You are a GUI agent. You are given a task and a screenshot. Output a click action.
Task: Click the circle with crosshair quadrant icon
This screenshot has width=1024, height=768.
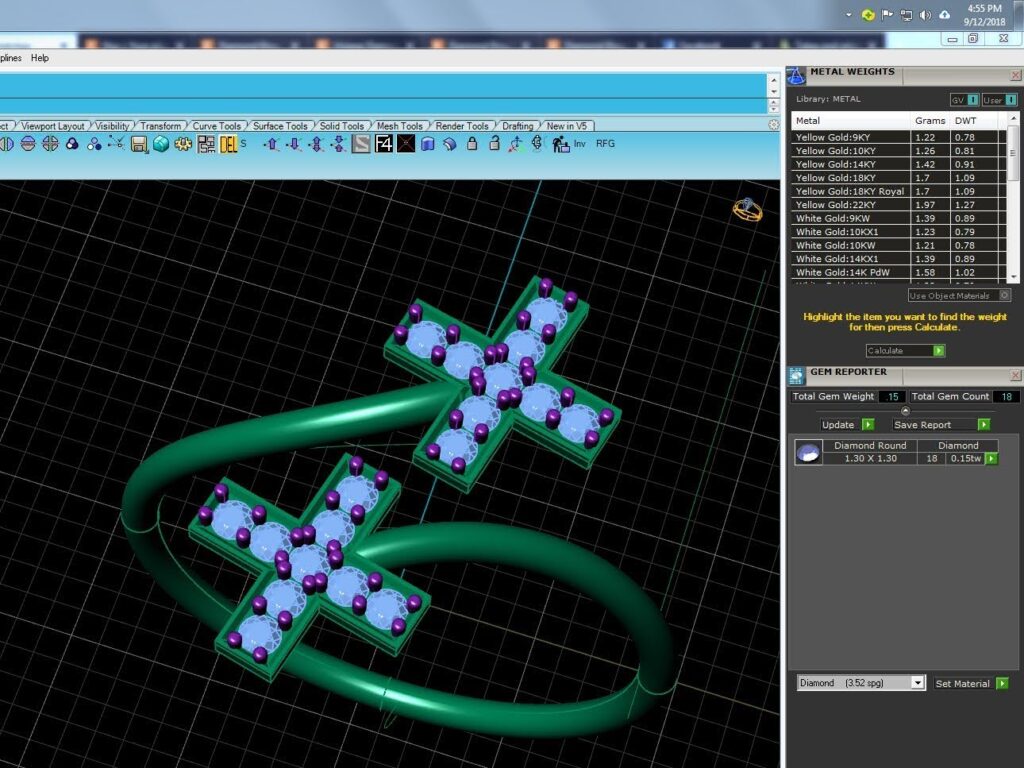coord(50,144)
